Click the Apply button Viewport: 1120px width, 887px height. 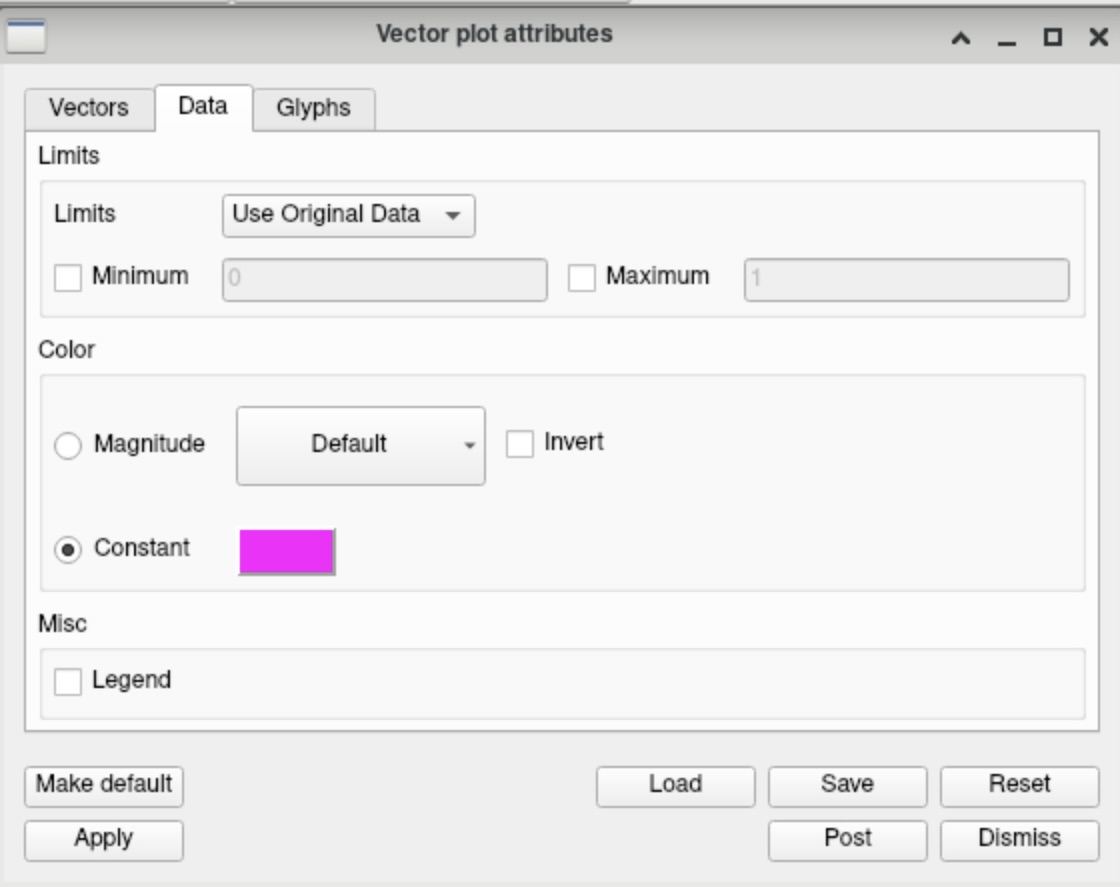point(102,839)
